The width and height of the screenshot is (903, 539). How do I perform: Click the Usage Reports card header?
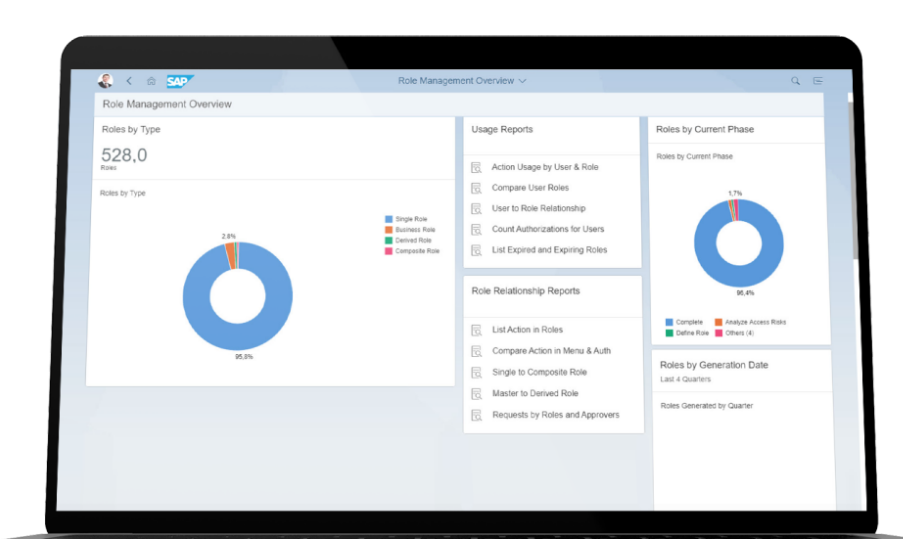point(502,130)
